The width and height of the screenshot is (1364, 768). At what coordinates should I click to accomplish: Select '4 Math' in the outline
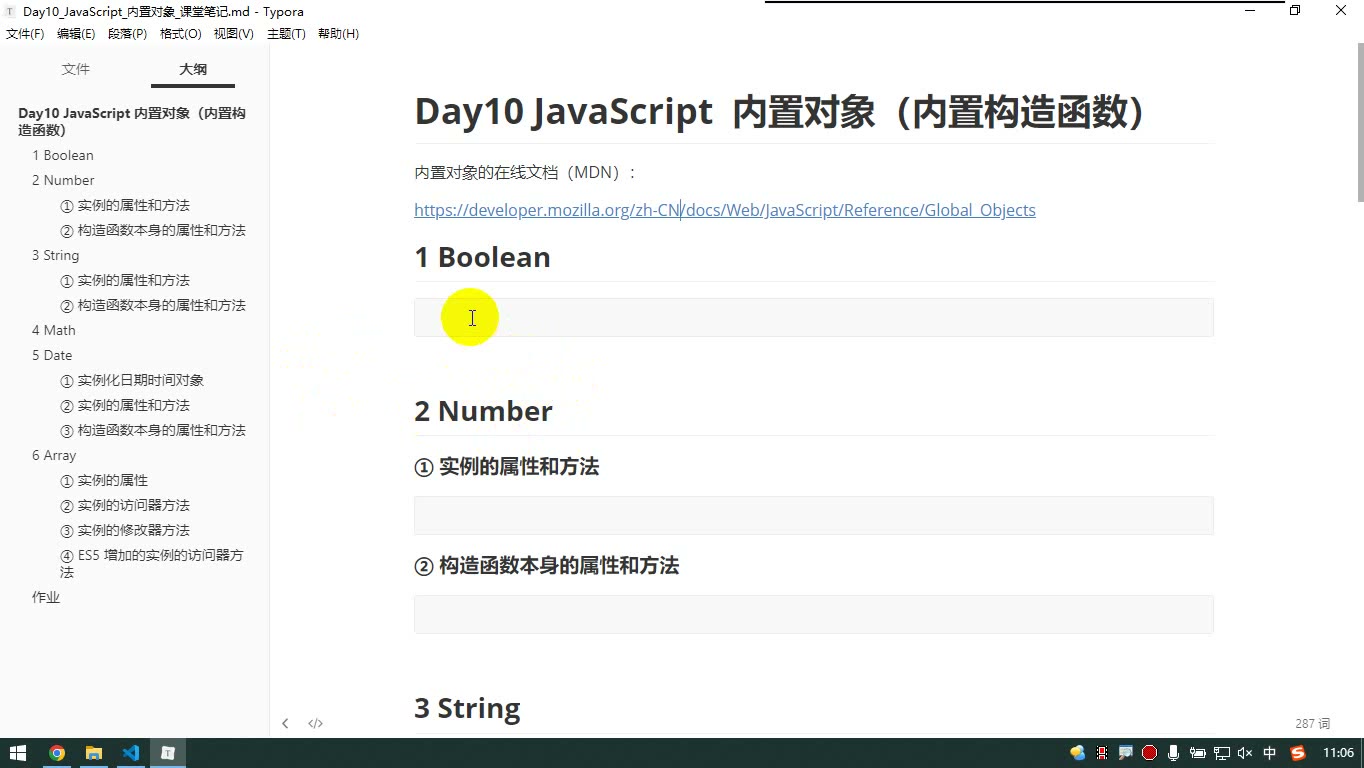click(x=54, y=330)
